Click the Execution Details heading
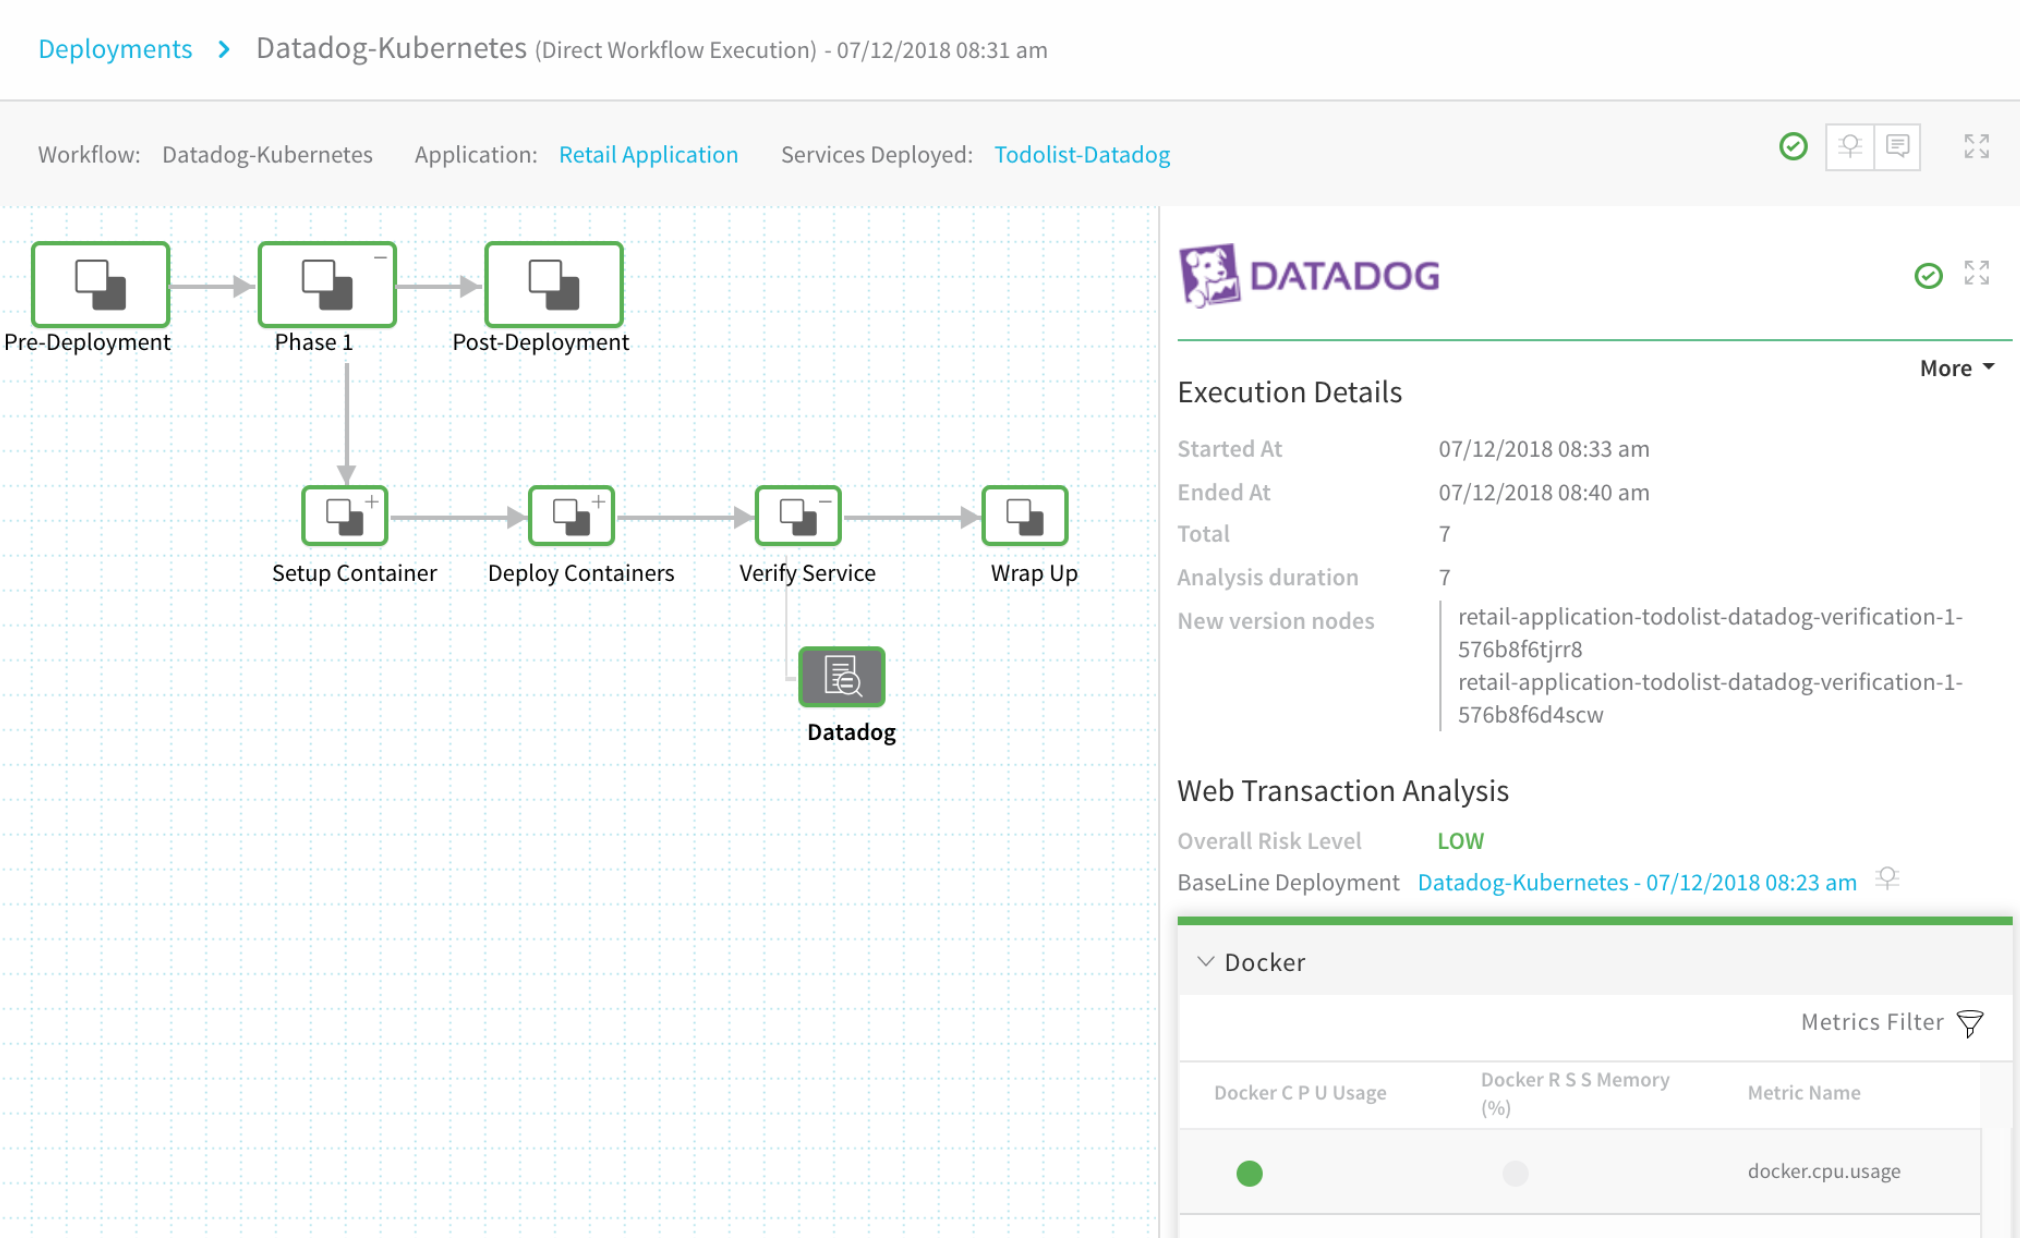The height and width of the screenshot is (1238, 2020). (1290, 392)
